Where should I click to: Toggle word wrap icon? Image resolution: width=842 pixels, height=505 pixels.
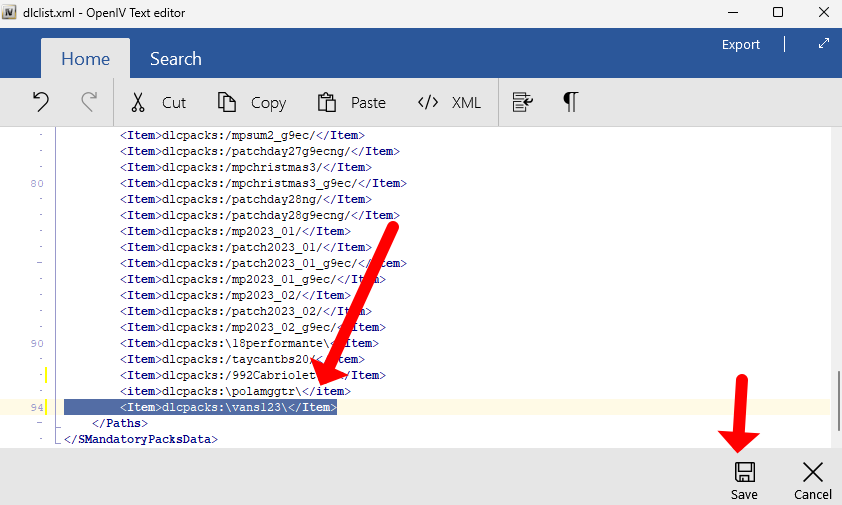521,102
